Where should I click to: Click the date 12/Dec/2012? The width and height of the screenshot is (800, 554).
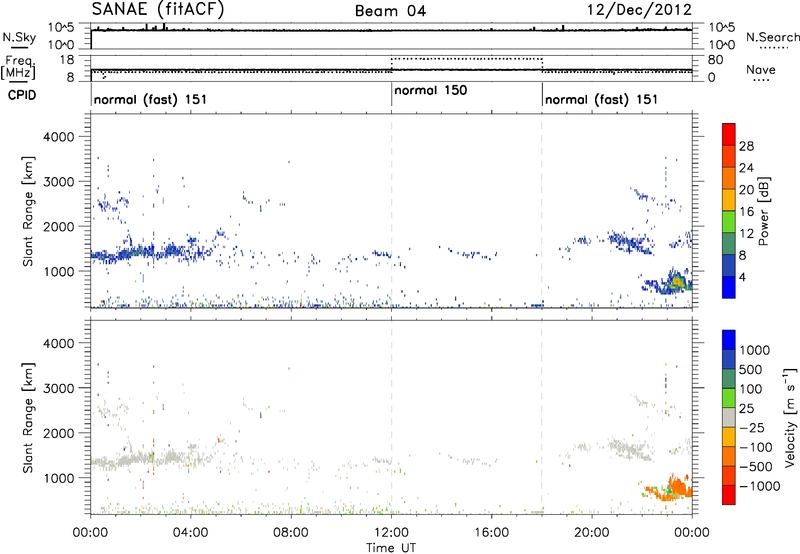coord(639,10)
